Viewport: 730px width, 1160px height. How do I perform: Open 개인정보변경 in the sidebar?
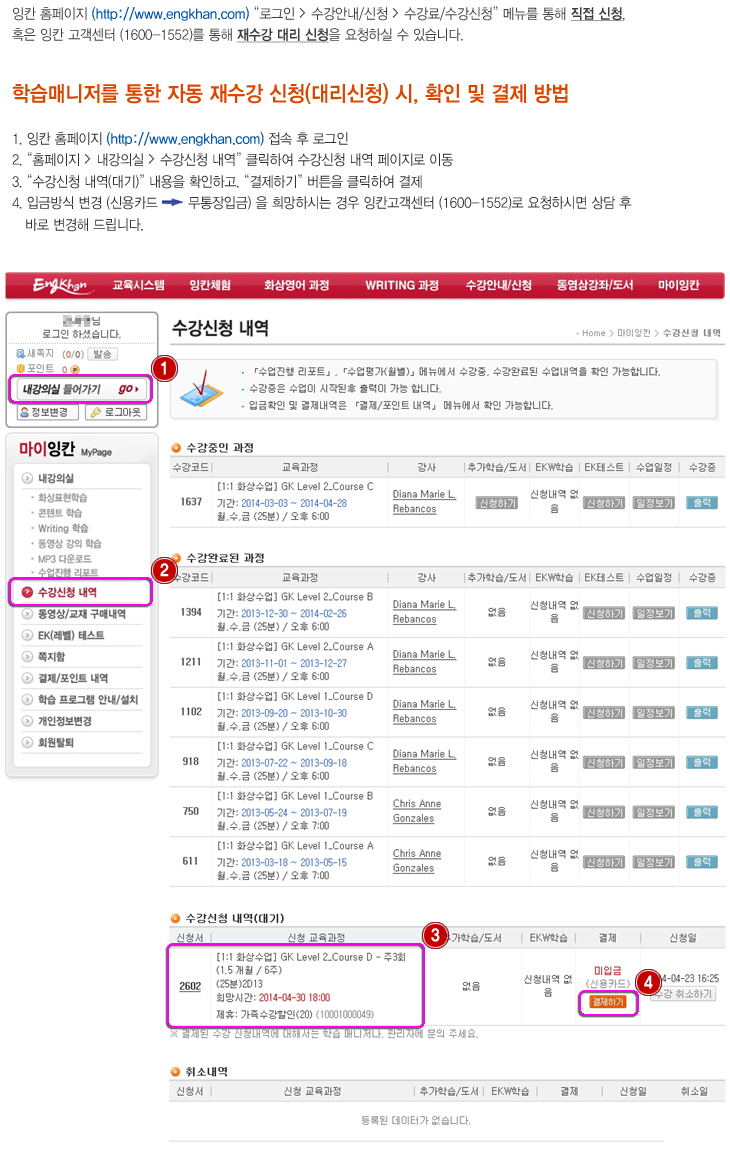tap(64, 721)
